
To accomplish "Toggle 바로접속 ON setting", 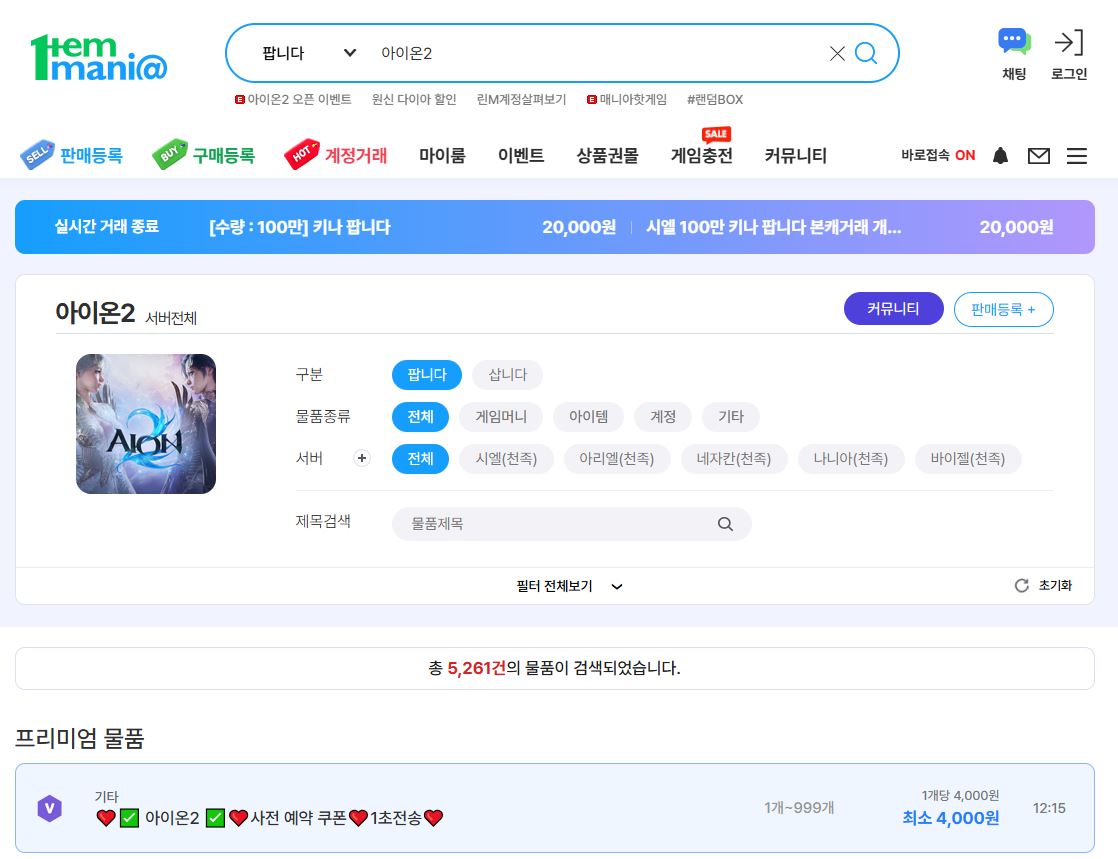I will (938, 155).
